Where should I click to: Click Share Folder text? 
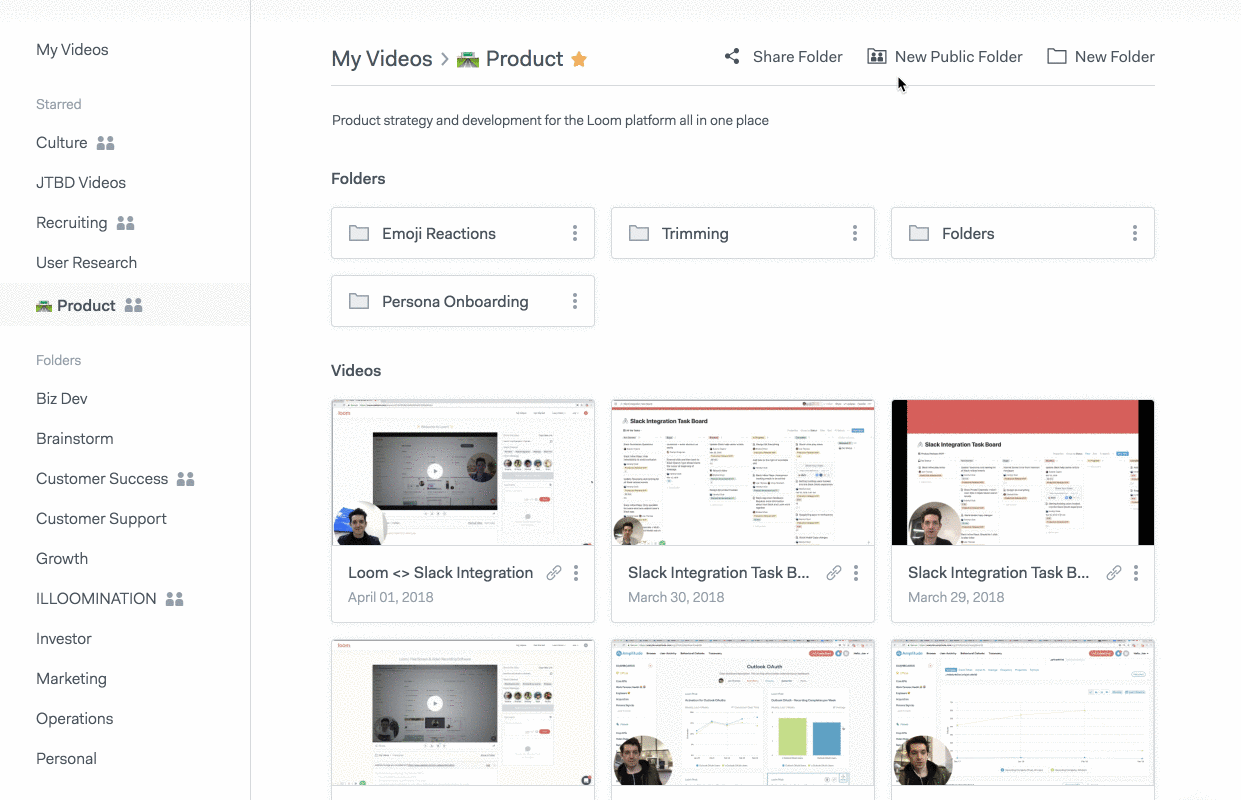(x=798, y=57)
